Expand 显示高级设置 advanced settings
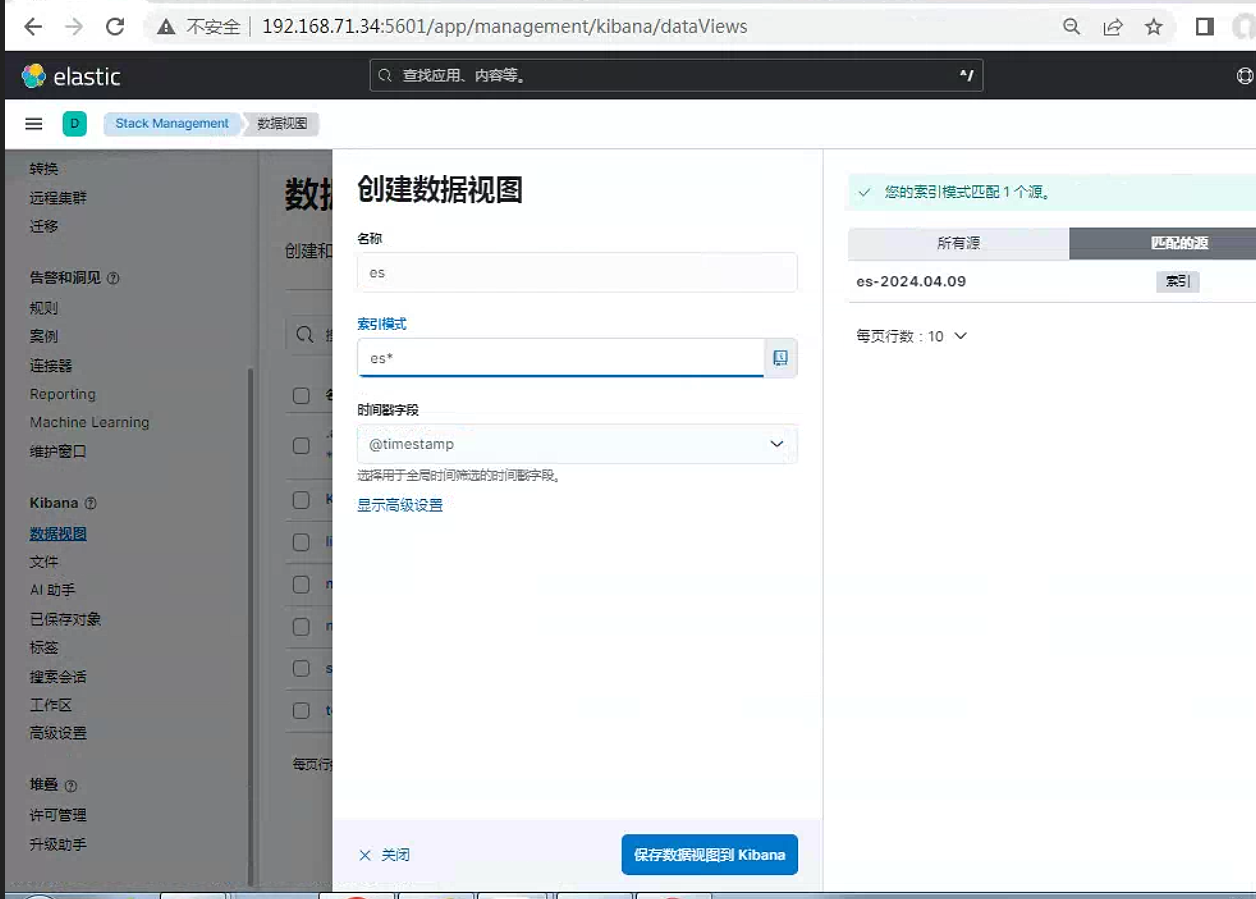This screenshot has height=899, width=1256. tap(400, 505)
